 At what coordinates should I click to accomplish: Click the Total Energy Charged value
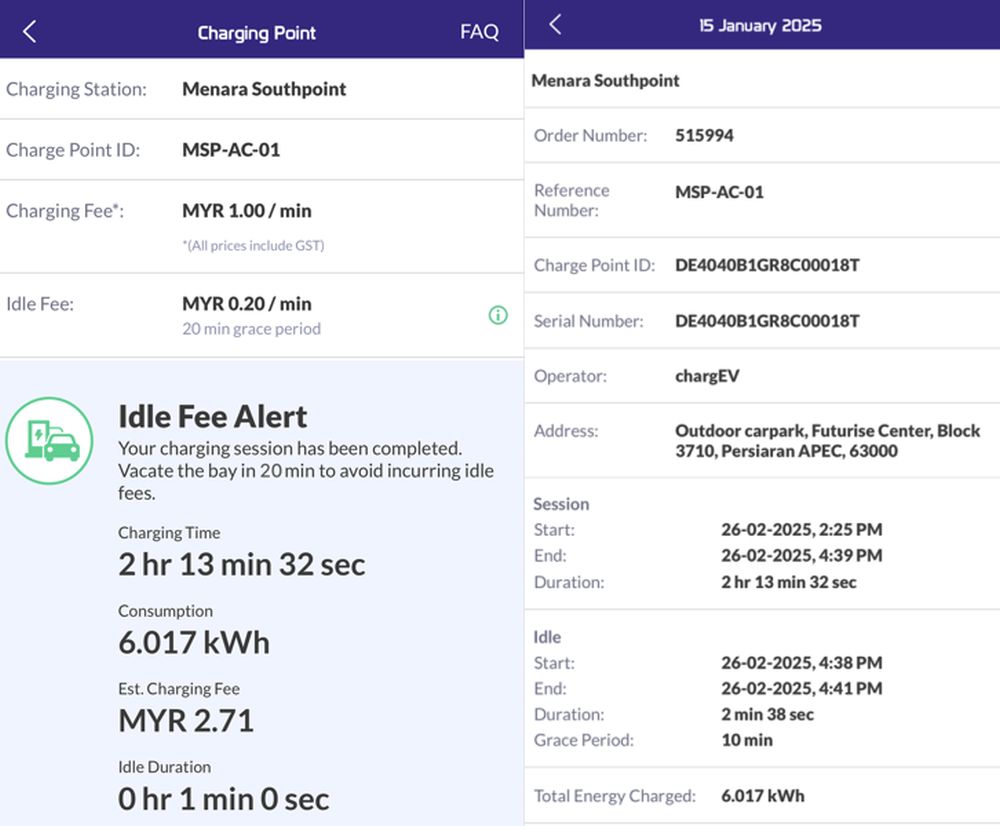click(x=762, y=796)
